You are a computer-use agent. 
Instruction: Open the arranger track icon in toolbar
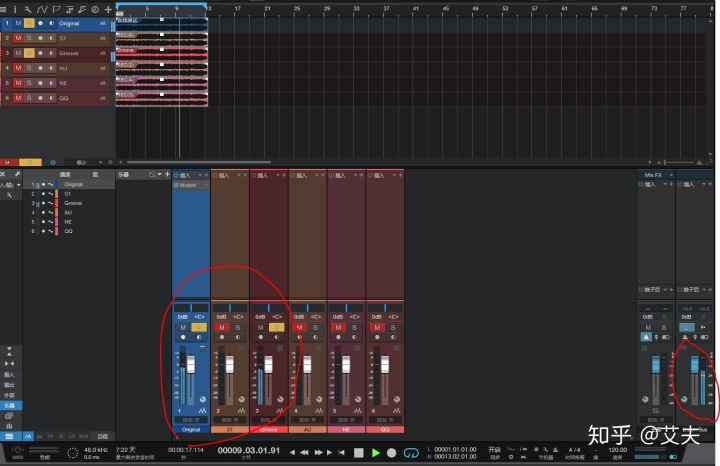tap(70, 9)
